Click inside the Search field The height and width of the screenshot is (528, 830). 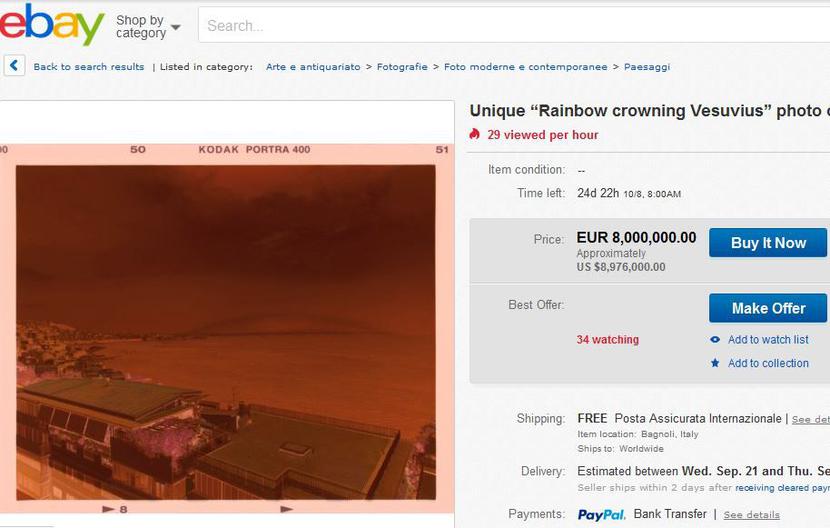513,25
